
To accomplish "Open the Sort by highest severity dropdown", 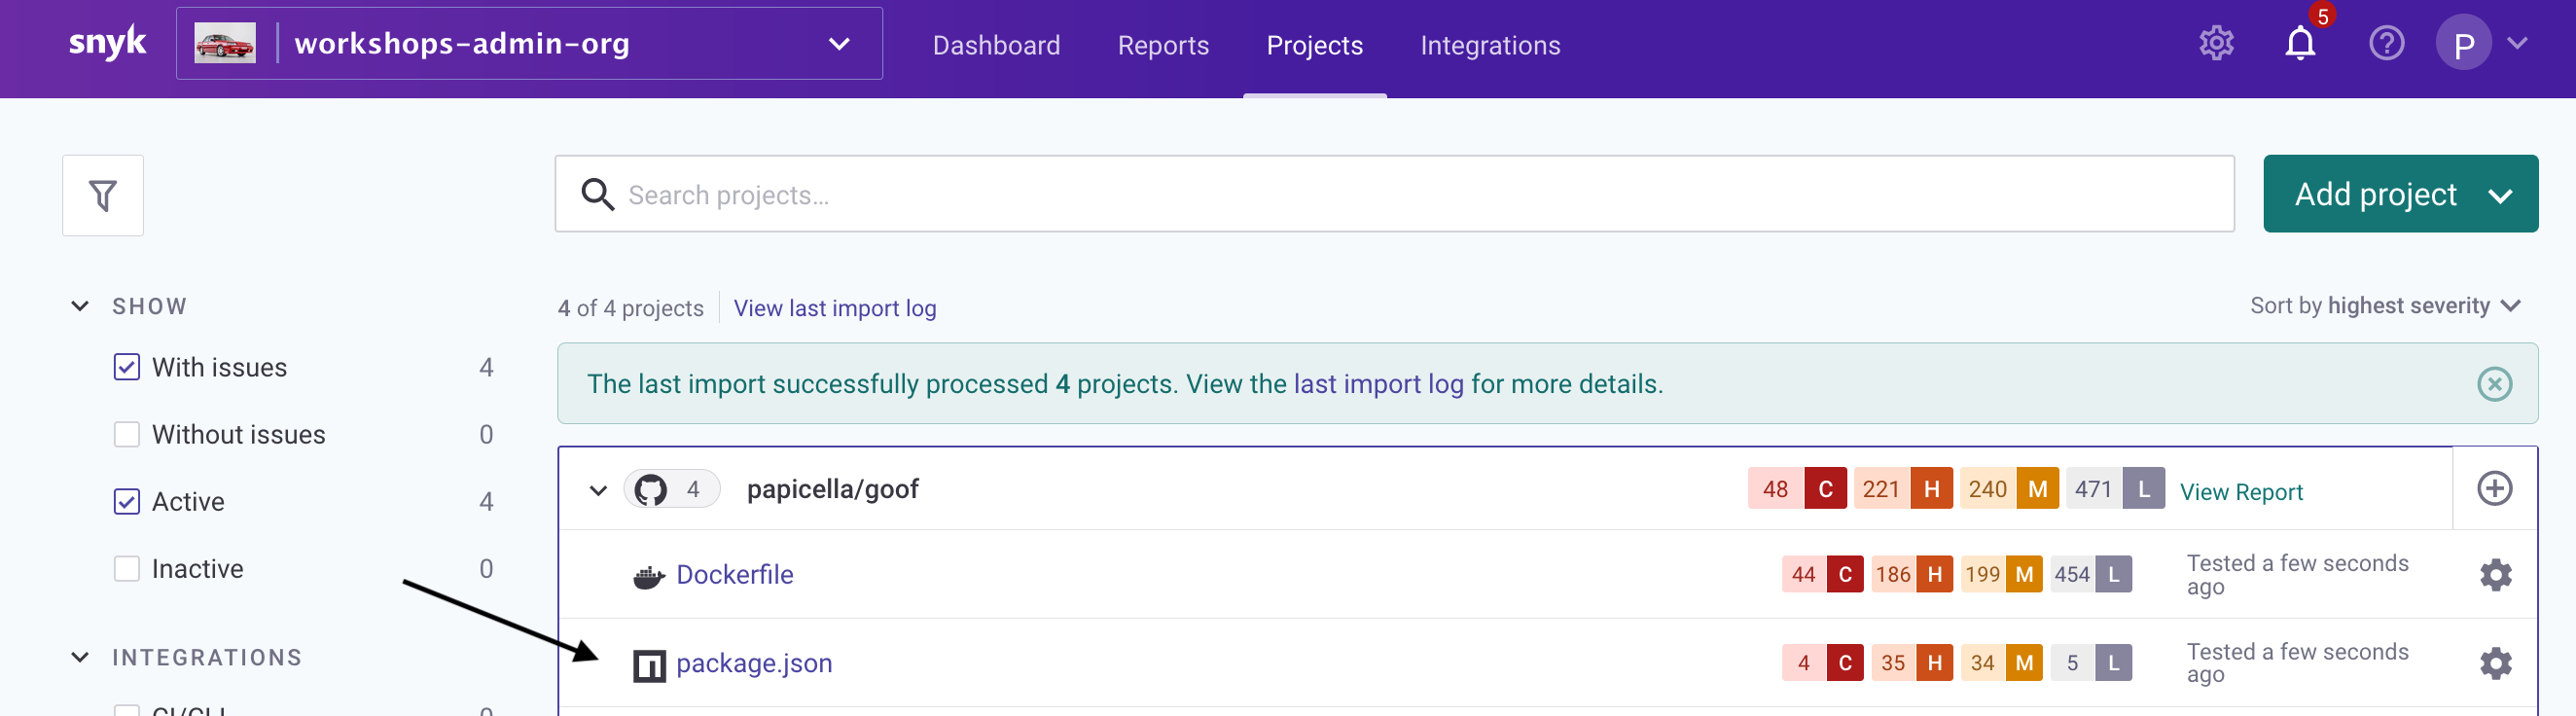I will coord(2384,307).
